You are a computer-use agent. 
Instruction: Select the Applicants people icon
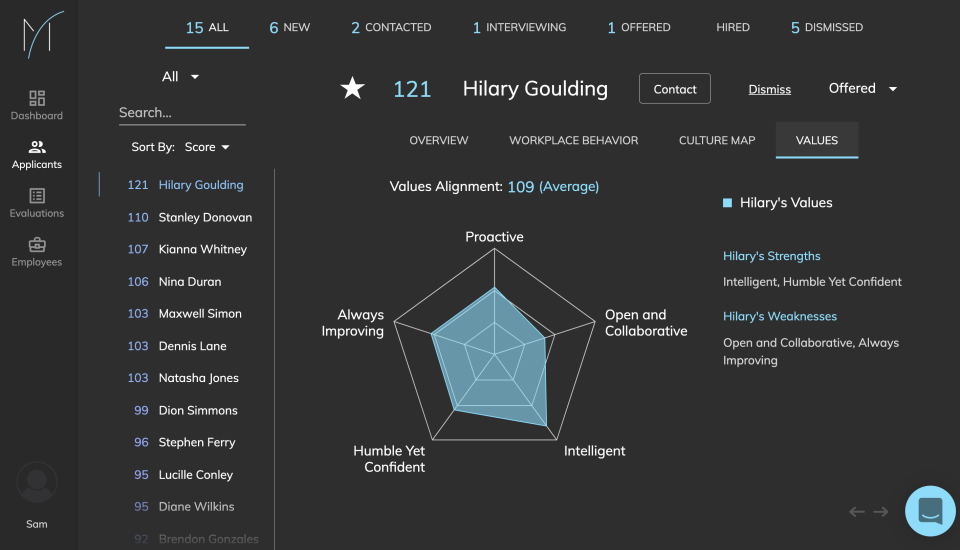(x=37, y=147)
